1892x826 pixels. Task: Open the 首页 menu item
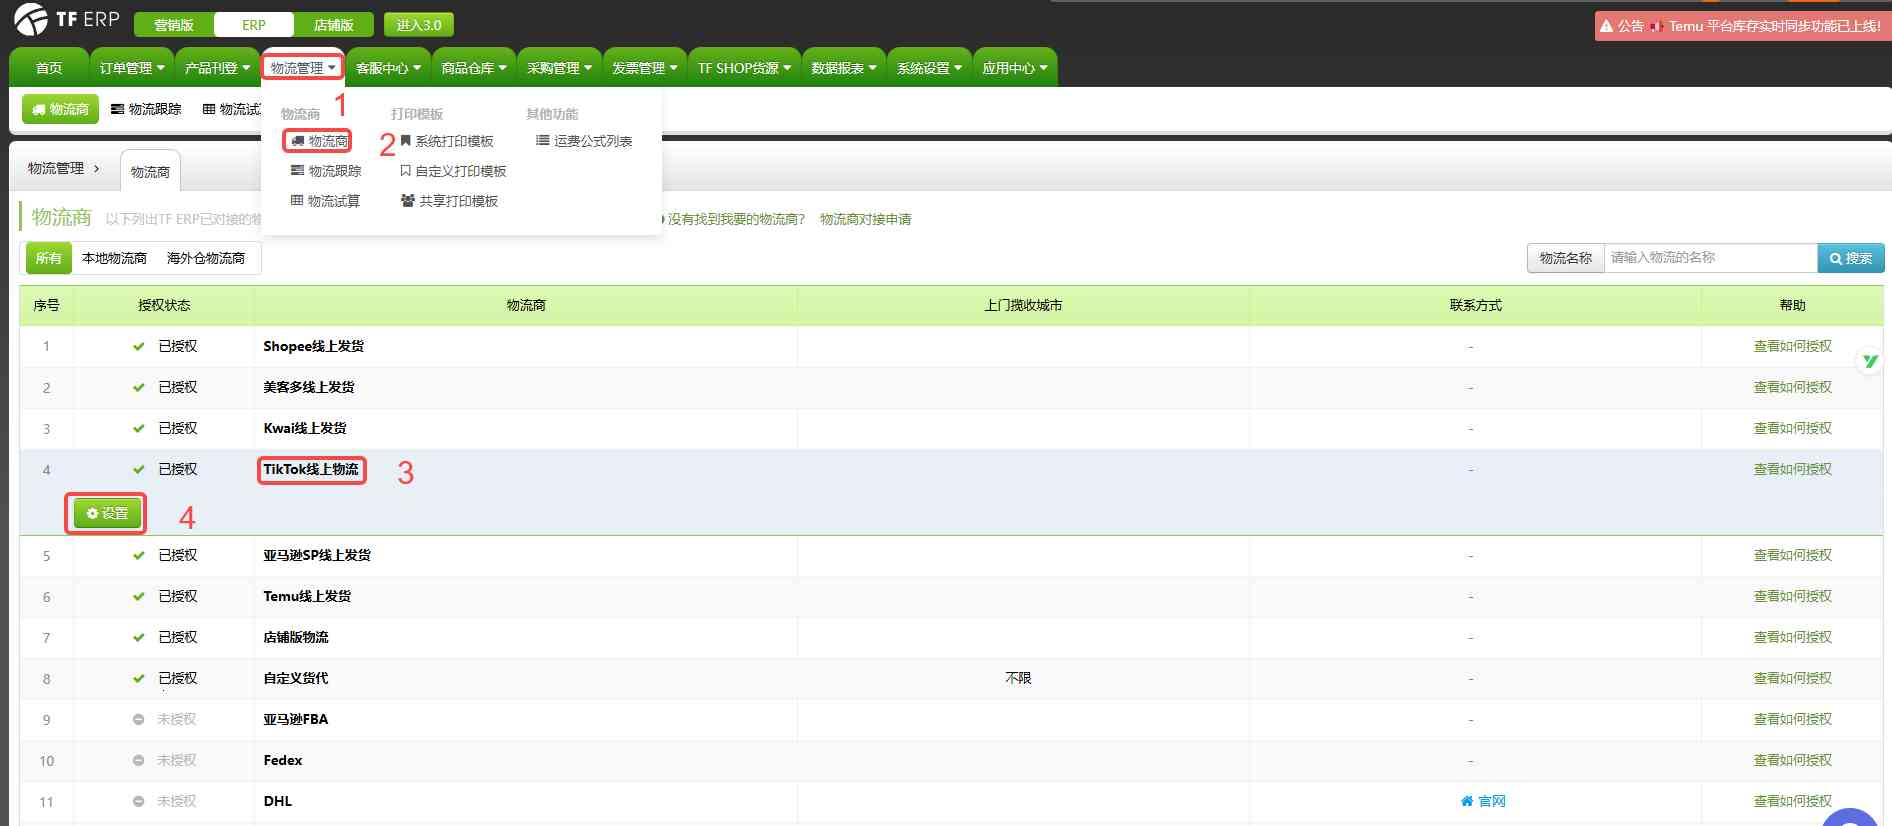(49, 68)
